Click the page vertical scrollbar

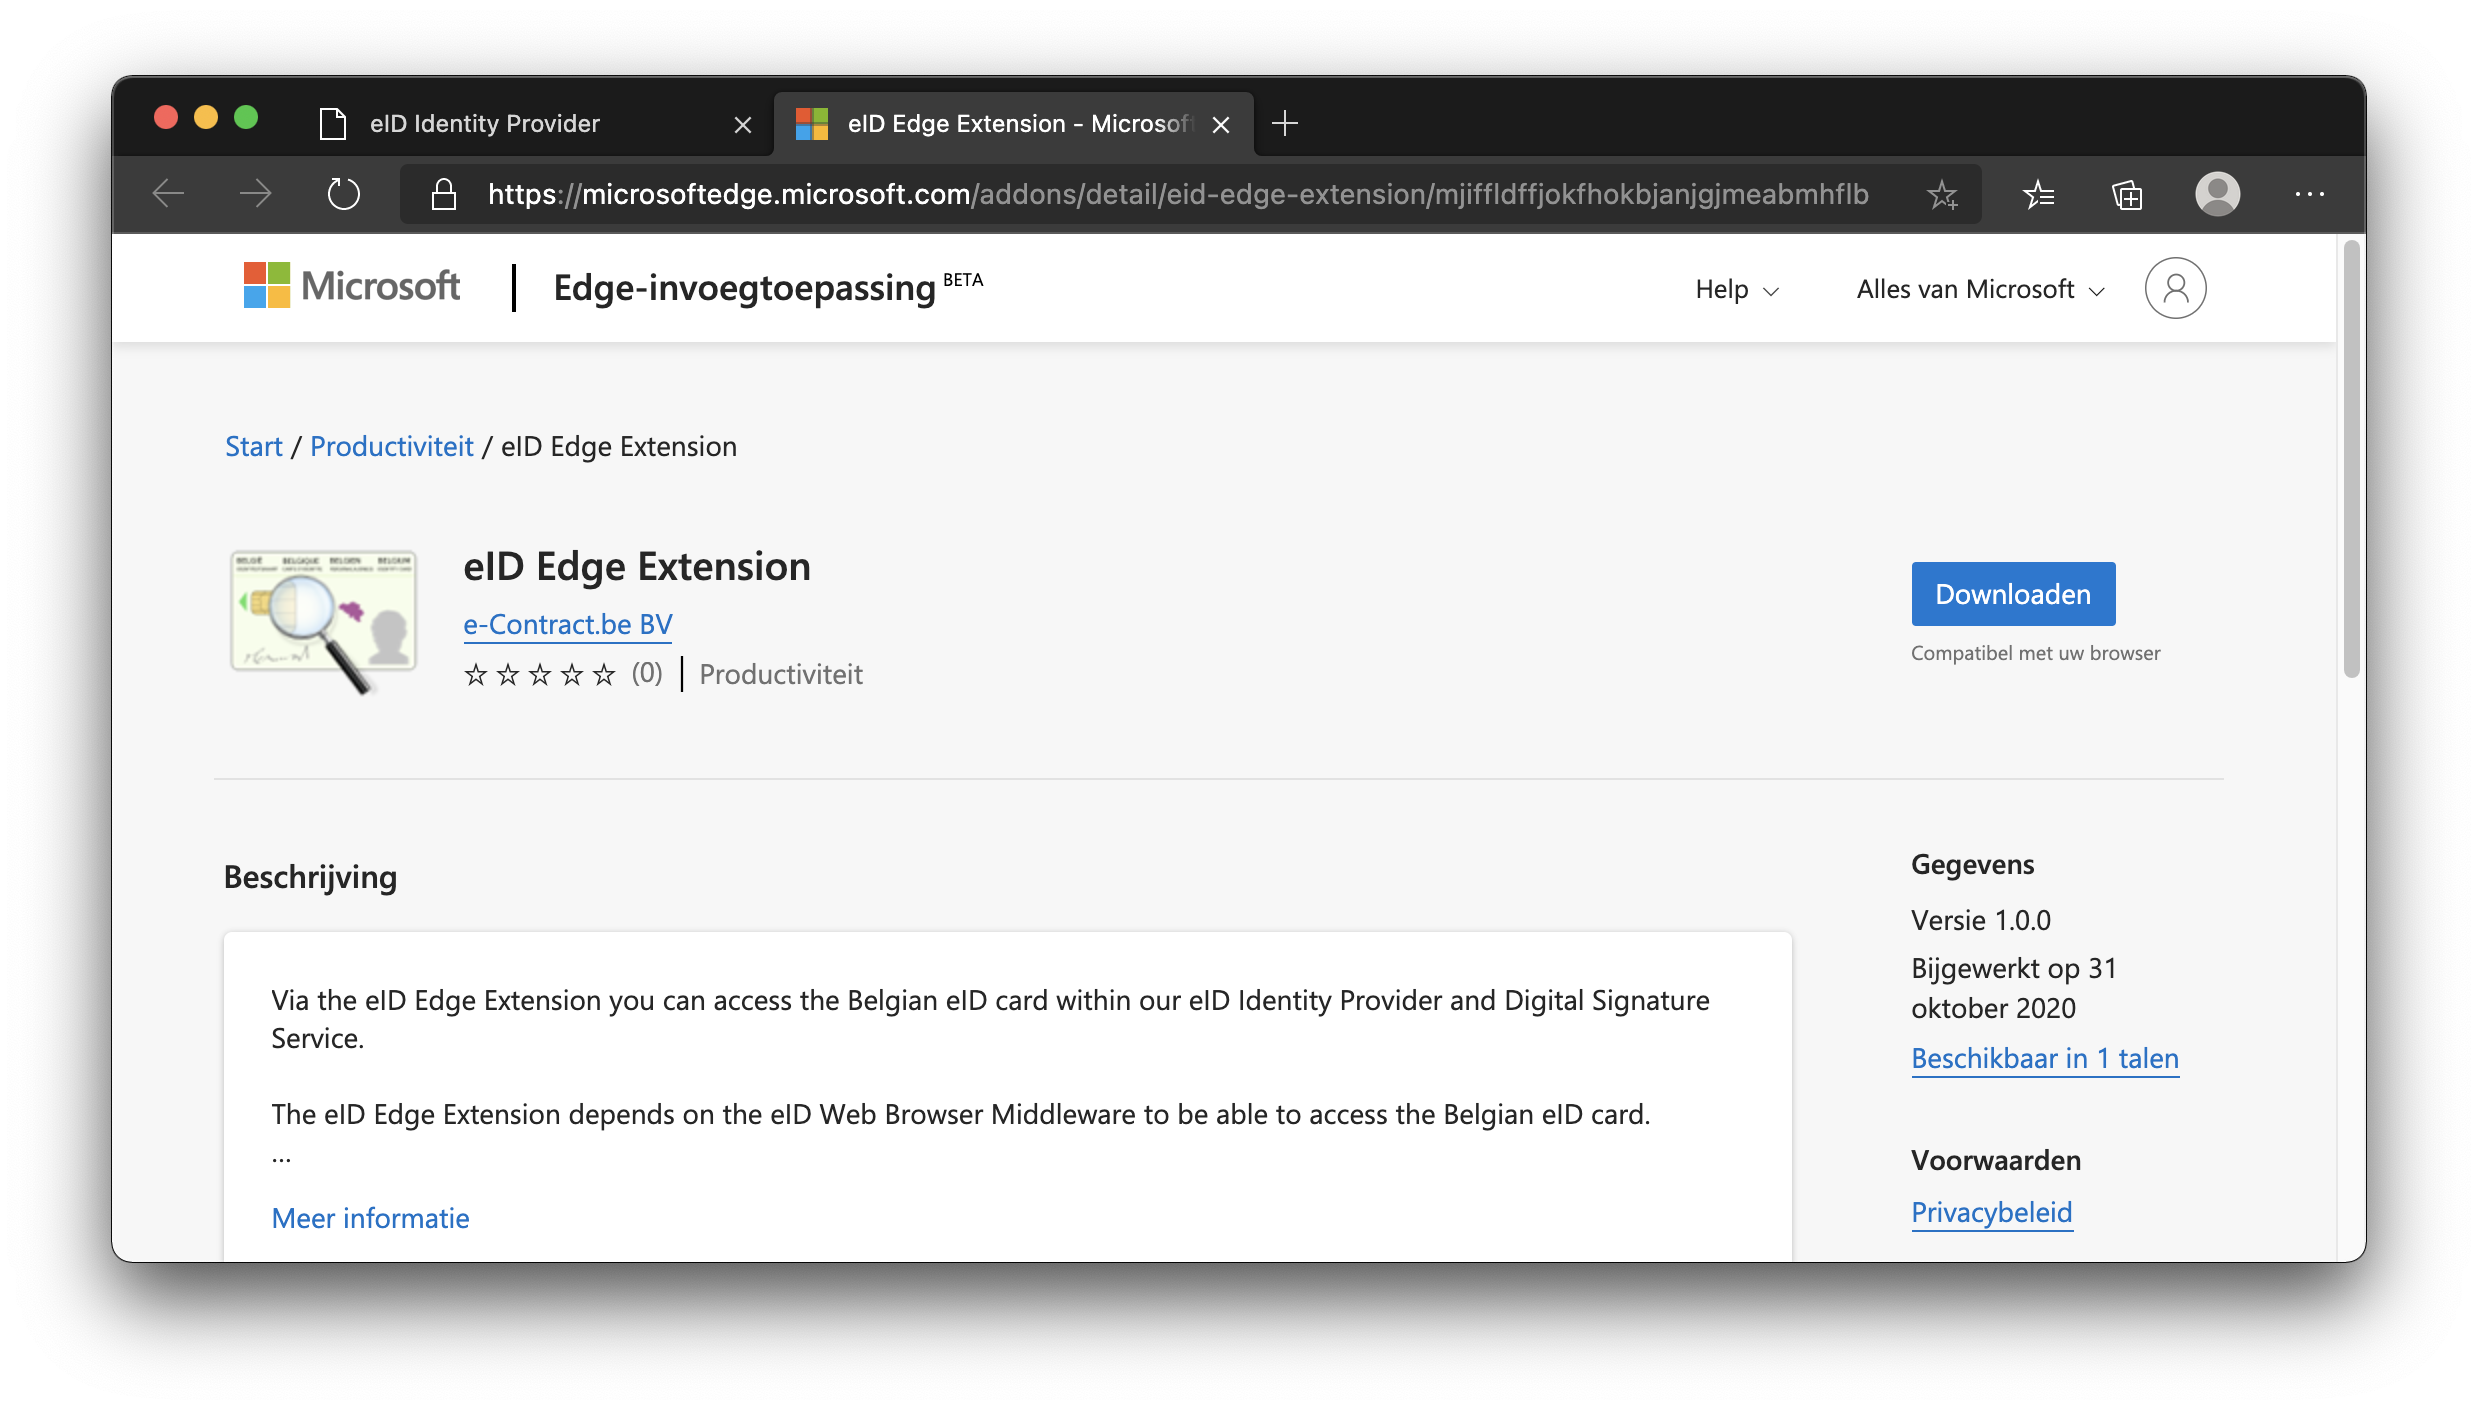click(x=2351, y=460)
